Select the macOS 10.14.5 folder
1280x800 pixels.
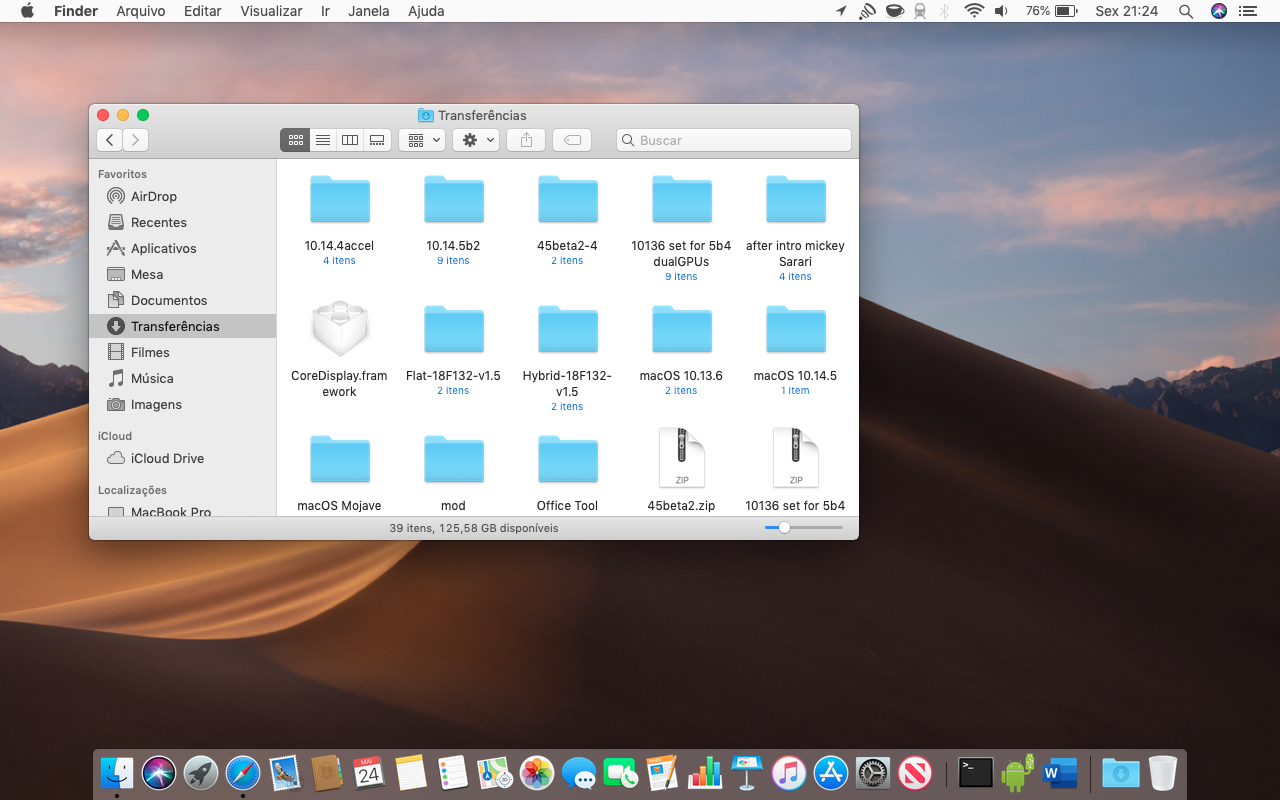(796, 329)
